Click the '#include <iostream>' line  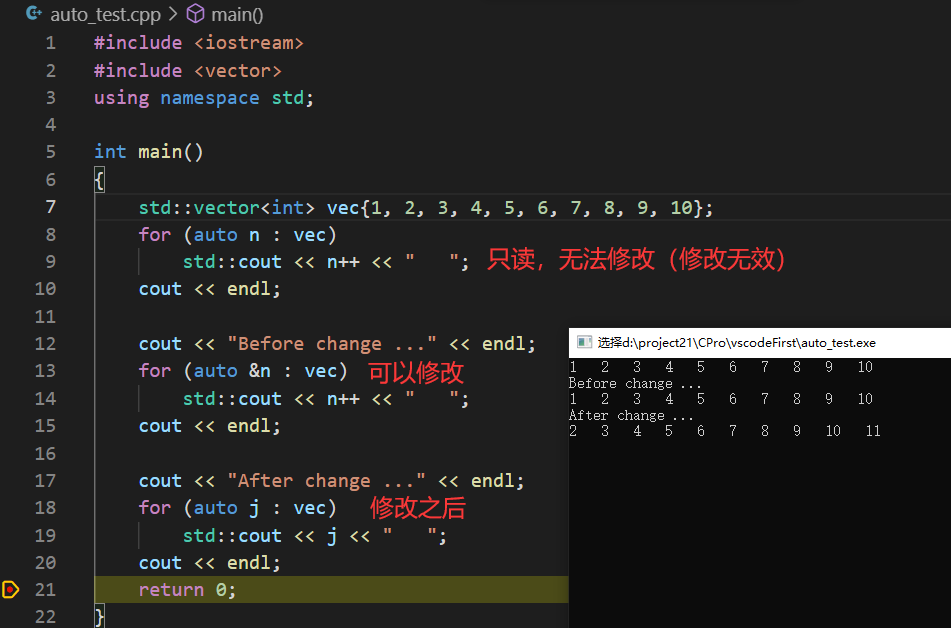coord(198,42)
